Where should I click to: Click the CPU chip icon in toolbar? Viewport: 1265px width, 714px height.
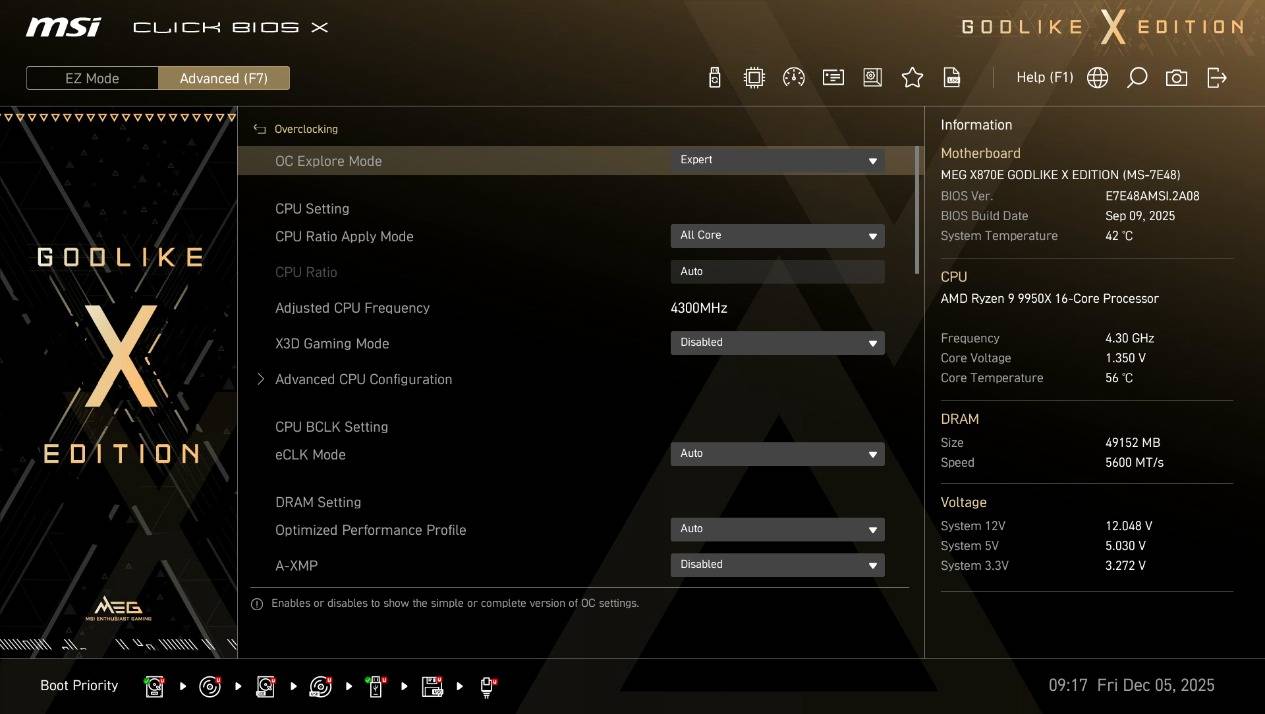[x=754, y=78]
